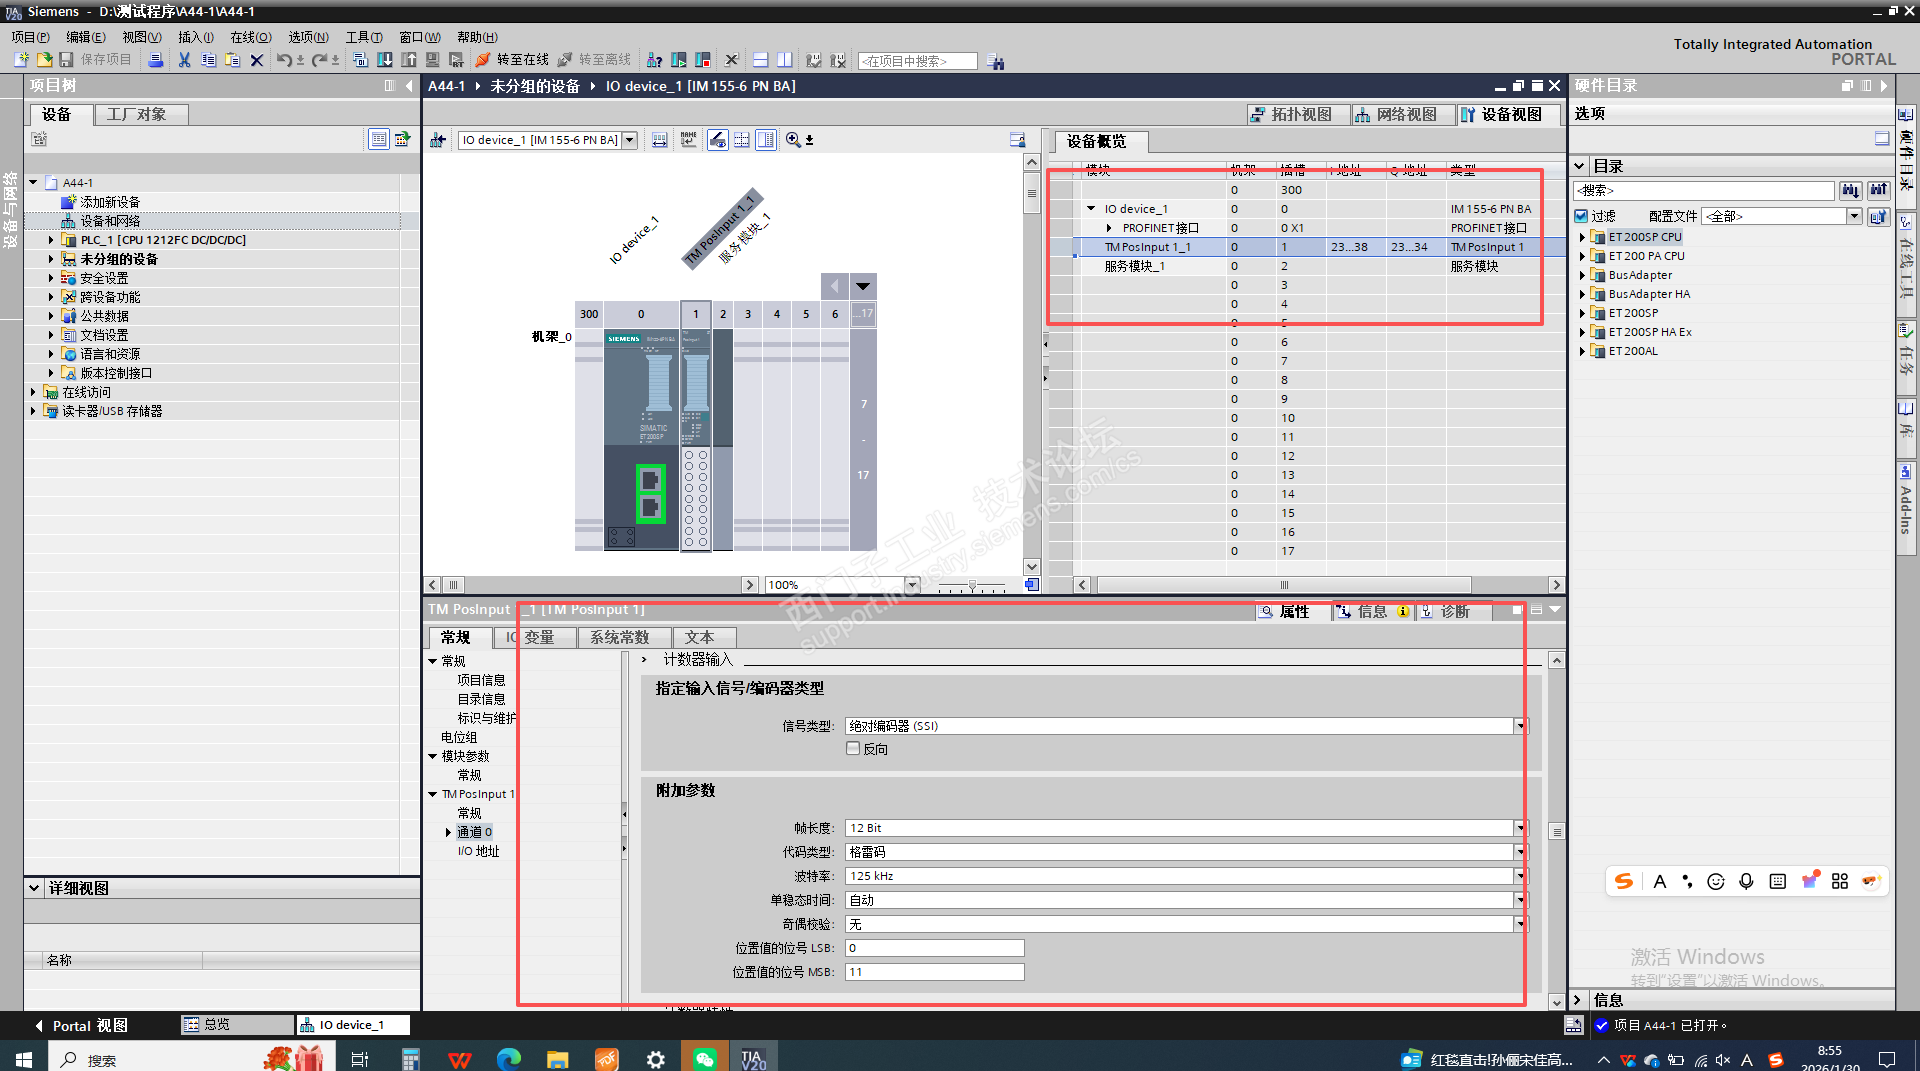Open the 信号类型 dropdown
This screenshot has height=1071, width=1920.
[1520, 726]
